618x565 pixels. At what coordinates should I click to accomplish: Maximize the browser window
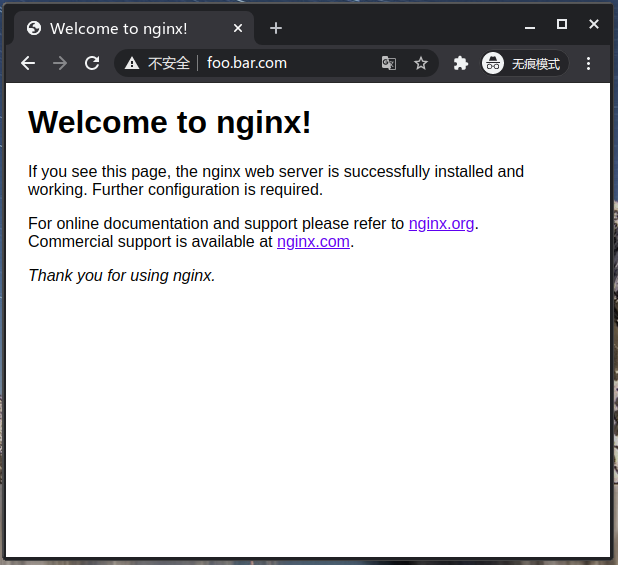coord(562,24)
